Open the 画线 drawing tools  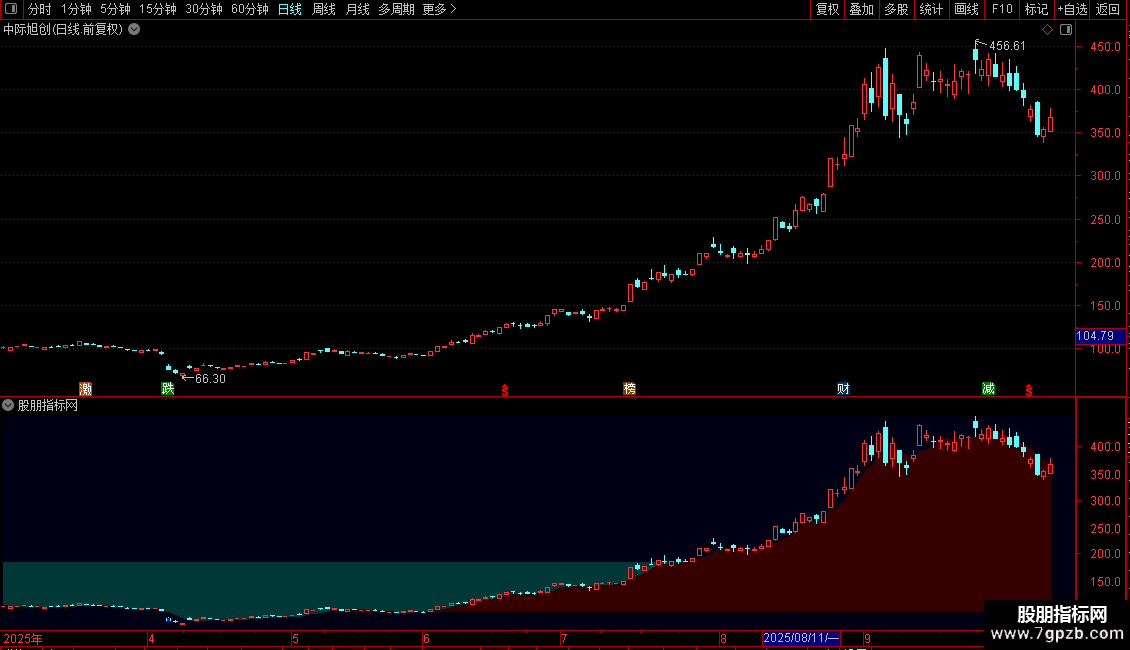966,9
